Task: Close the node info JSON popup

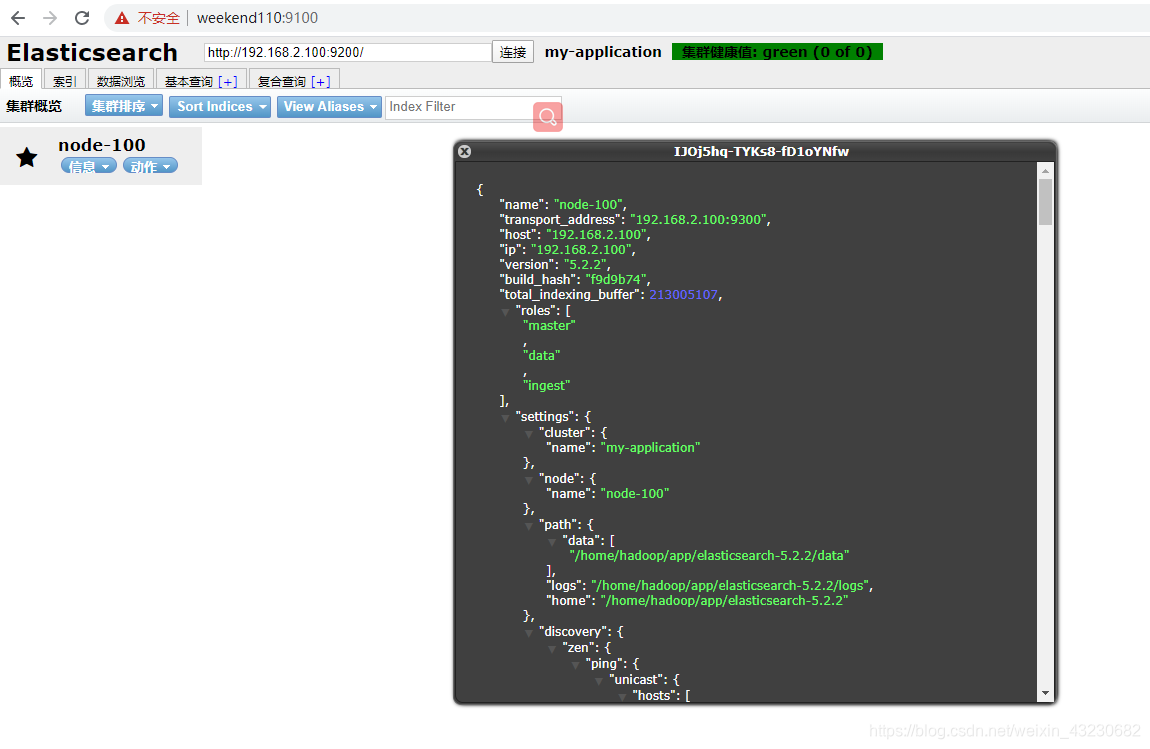Action: tap(464, 152)
